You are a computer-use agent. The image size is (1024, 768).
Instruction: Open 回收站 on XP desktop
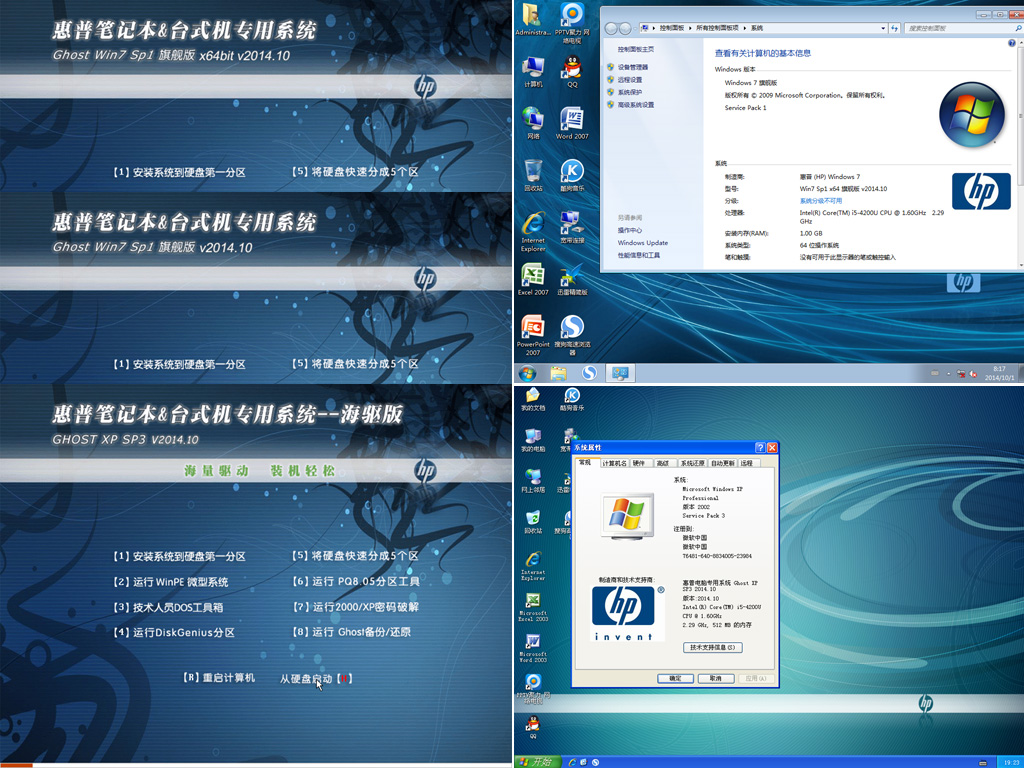click(x=533, y=522)
